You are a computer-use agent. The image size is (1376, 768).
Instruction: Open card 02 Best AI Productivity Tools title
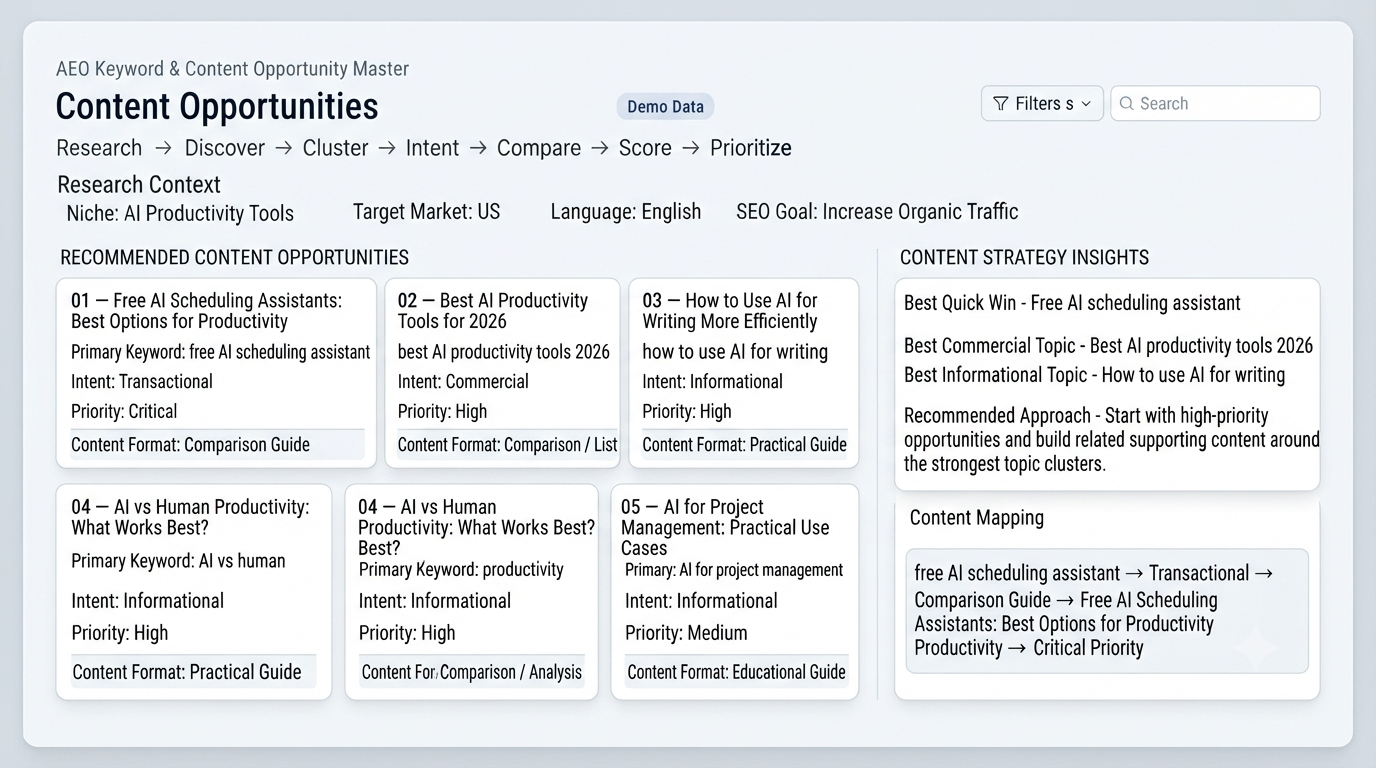[492, 311]
